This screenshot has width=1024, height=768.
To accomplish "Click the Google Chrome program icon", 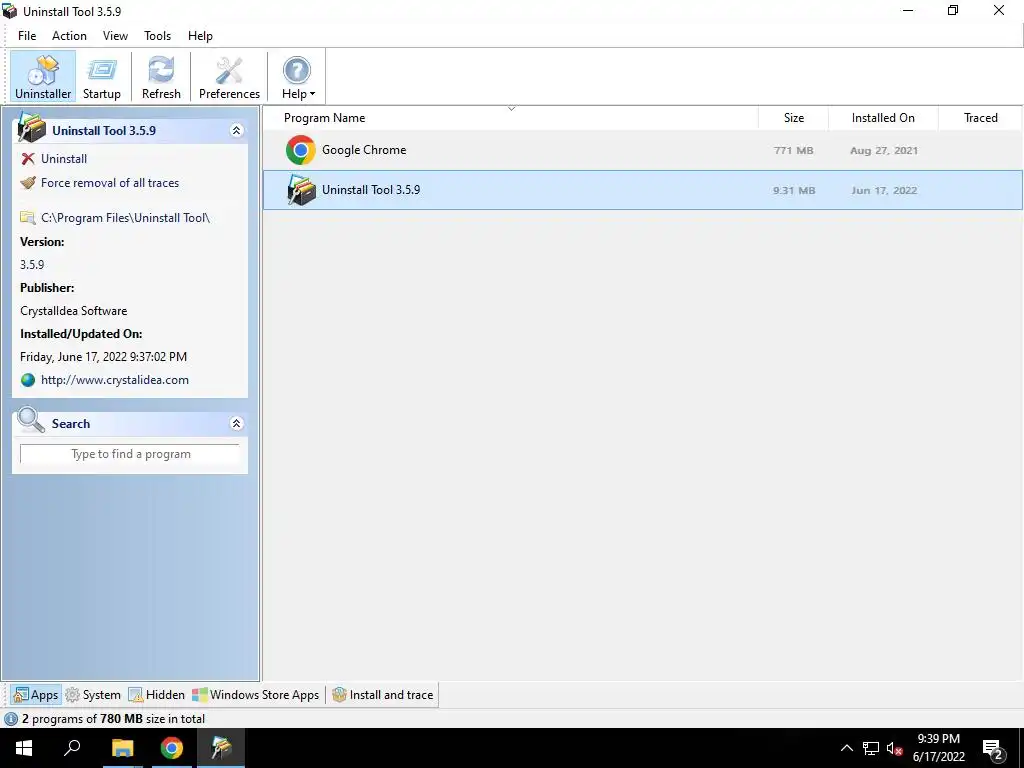I will click(300, 150).
